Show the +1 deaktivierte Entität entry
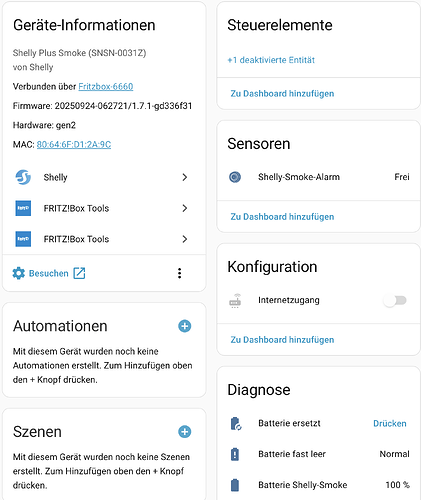Image resolution: width=421 pixels, height=500 pixels. coord(271,60)
